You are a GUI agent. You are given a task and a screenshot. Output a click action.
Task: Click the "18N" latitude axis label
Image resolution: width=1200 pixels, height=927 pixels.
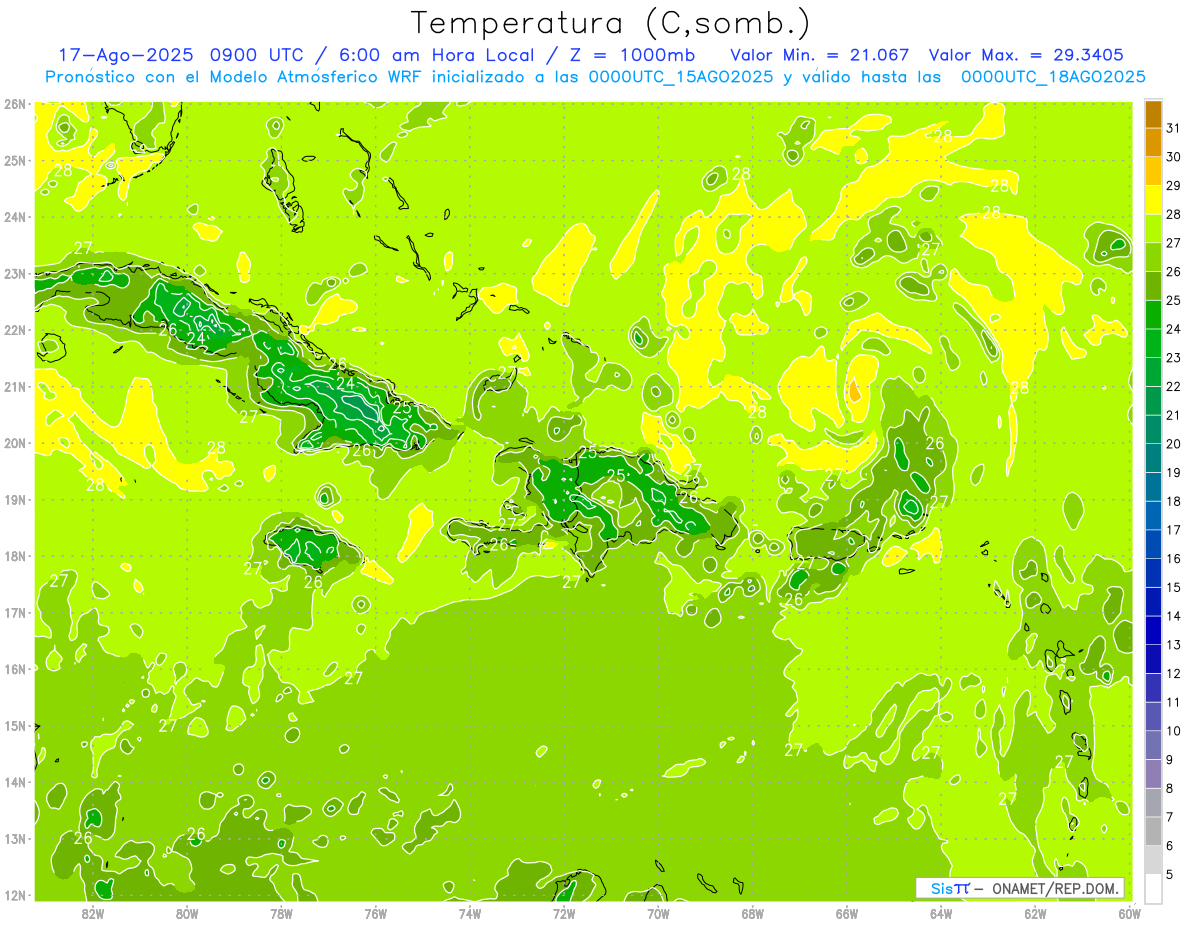[15, 556]
